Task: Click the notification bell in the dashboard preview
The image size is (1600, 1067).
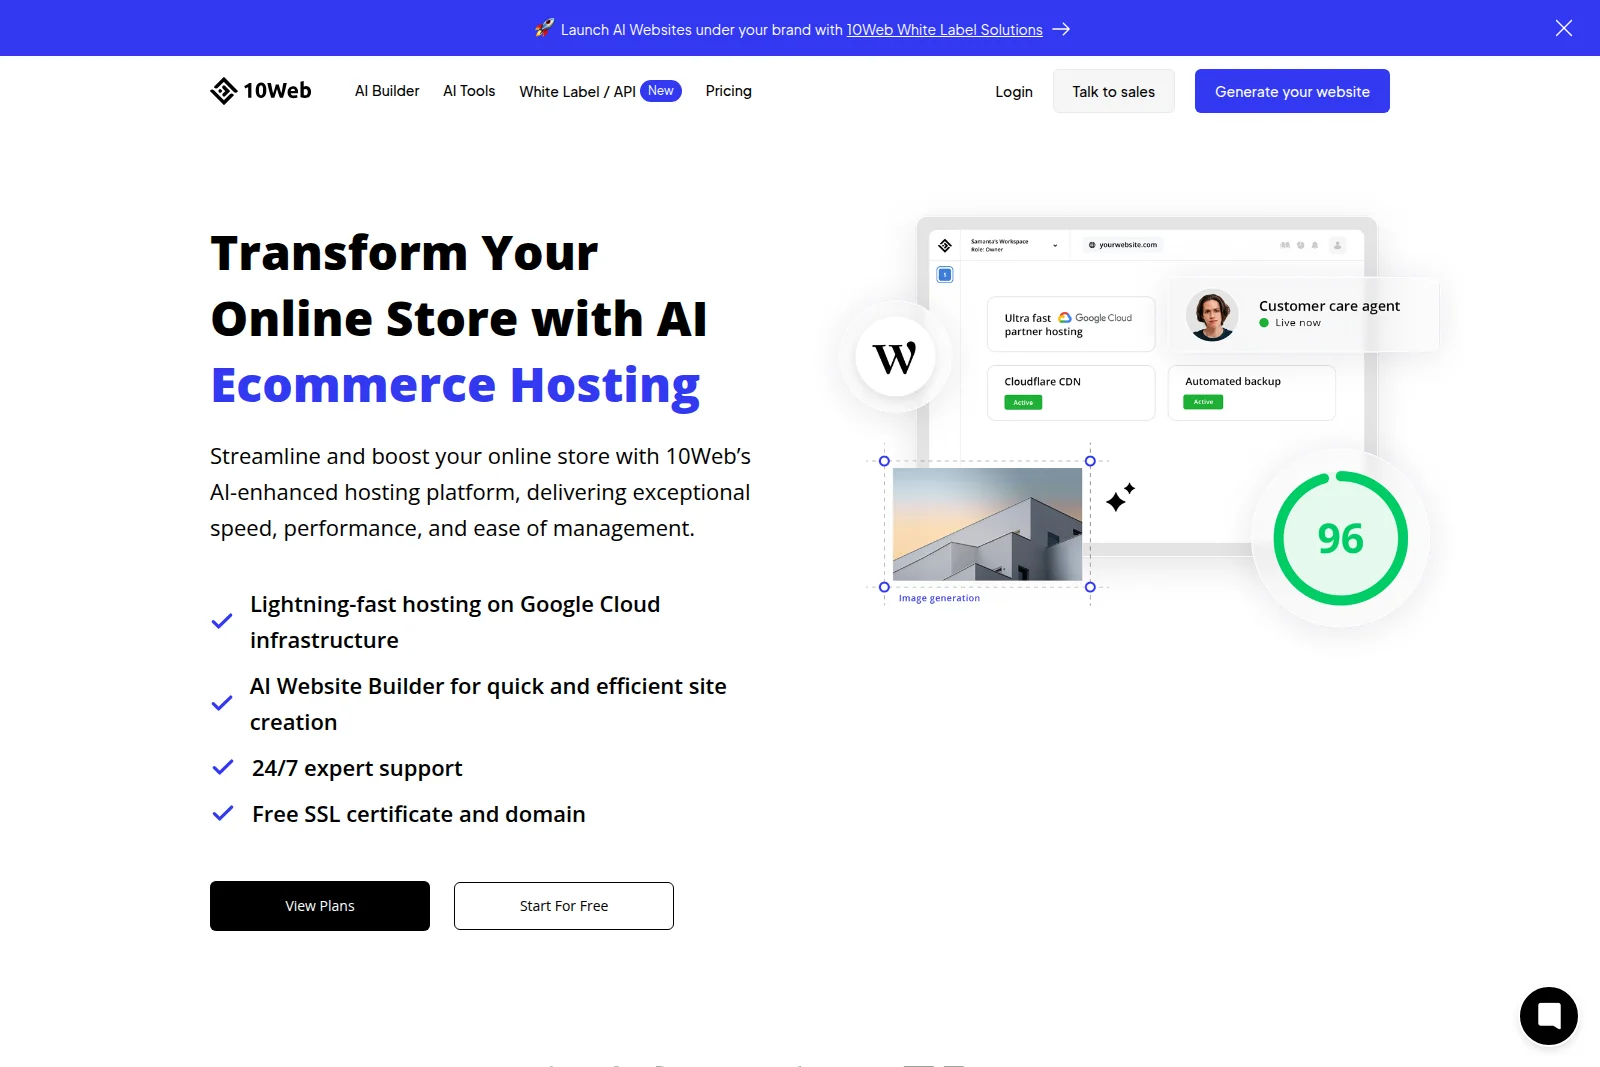Action: [1314, 245]
